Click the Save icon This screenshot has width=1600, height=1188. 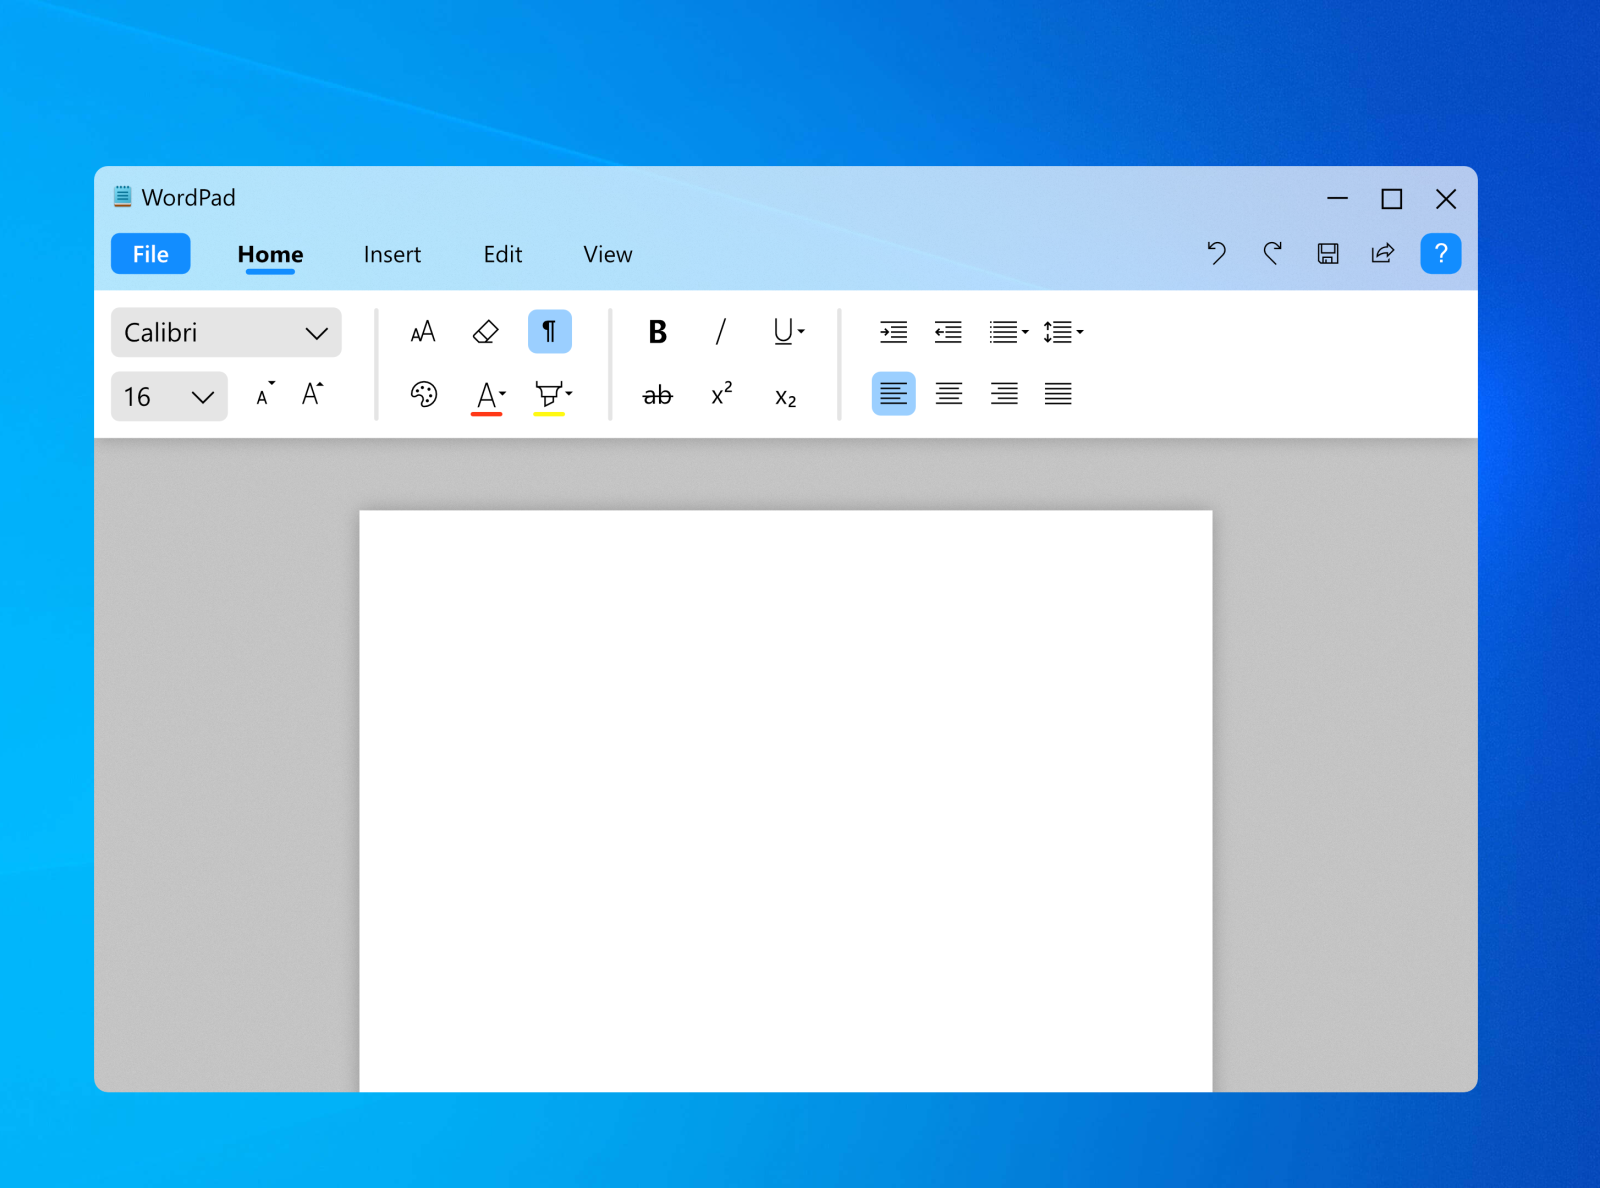pos(1327,254)
